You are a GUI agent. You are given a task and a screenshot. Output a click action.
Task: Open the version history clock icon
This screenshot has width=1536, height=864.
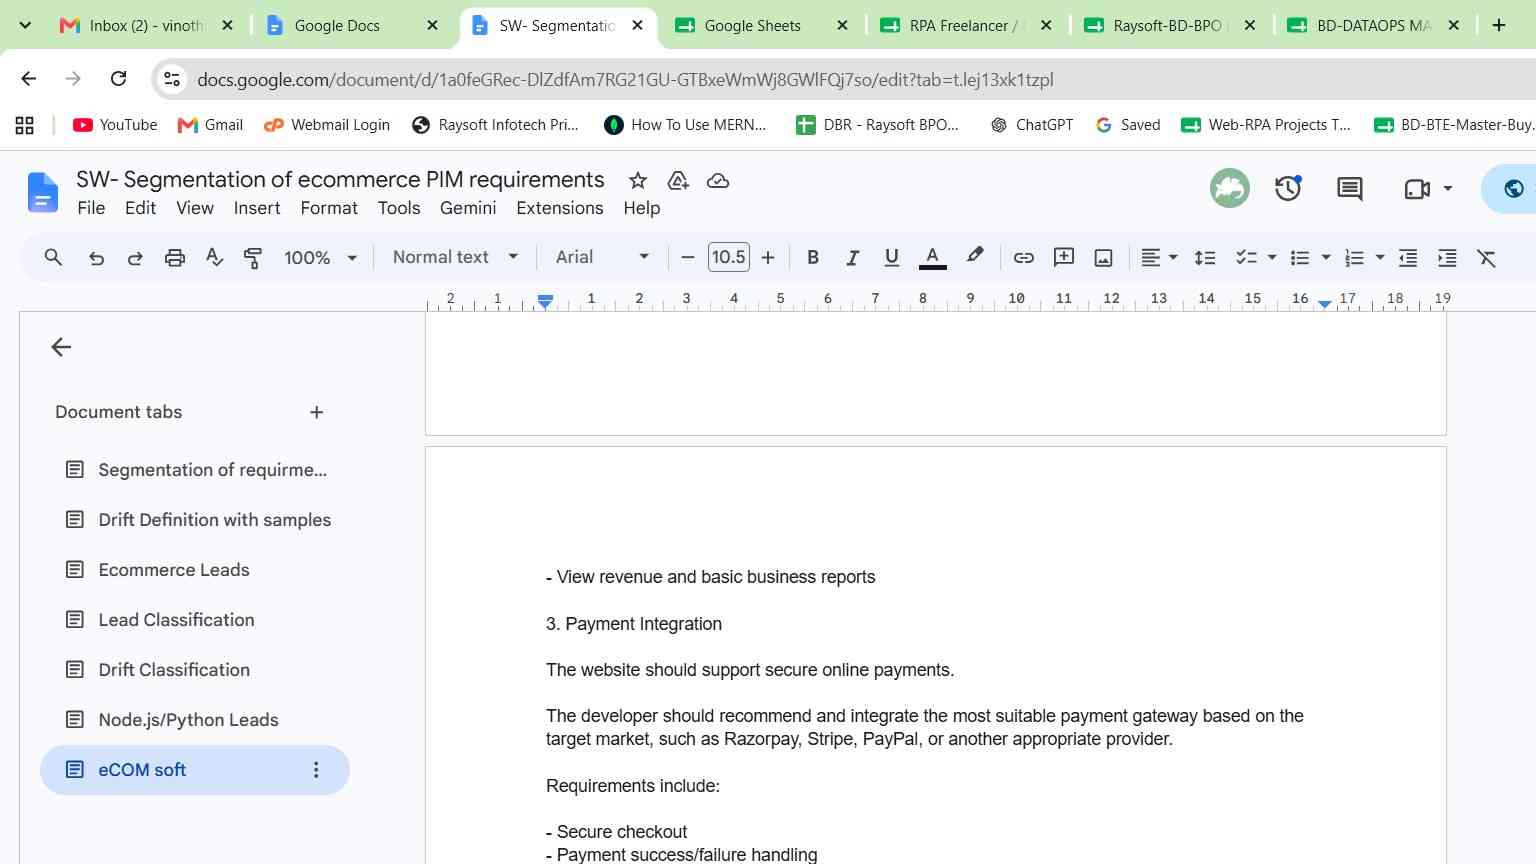pos(1288,188)
